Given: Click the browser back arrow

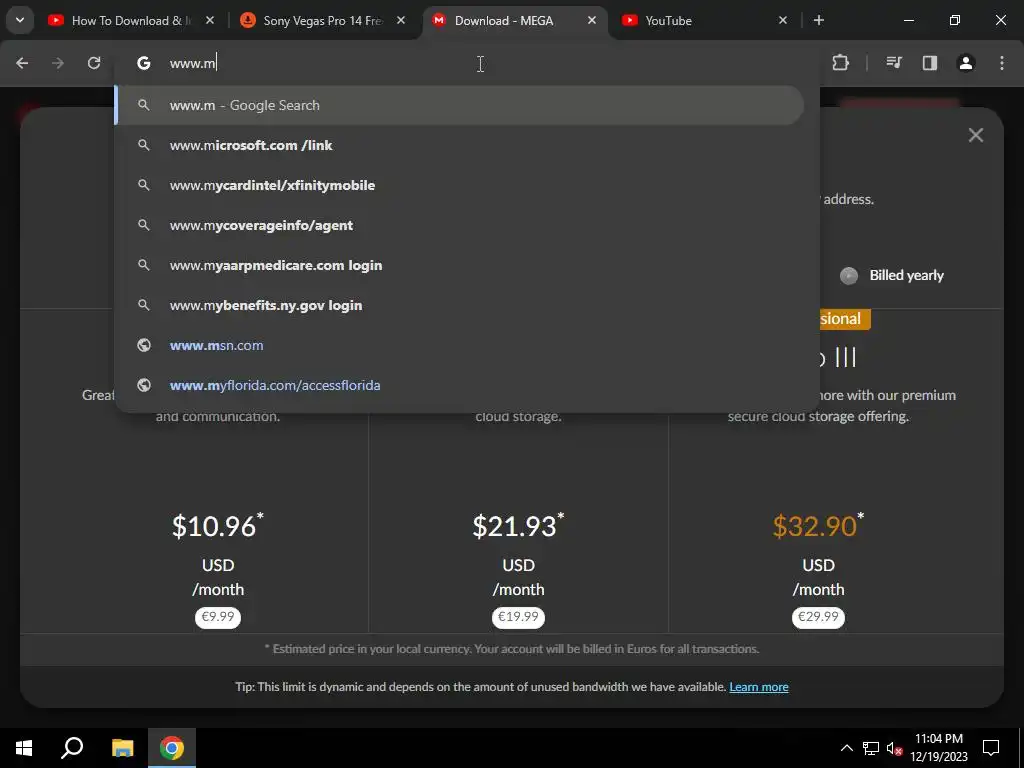Looking at the screenshot, I should pyautogui.click(x=22, y=63).
